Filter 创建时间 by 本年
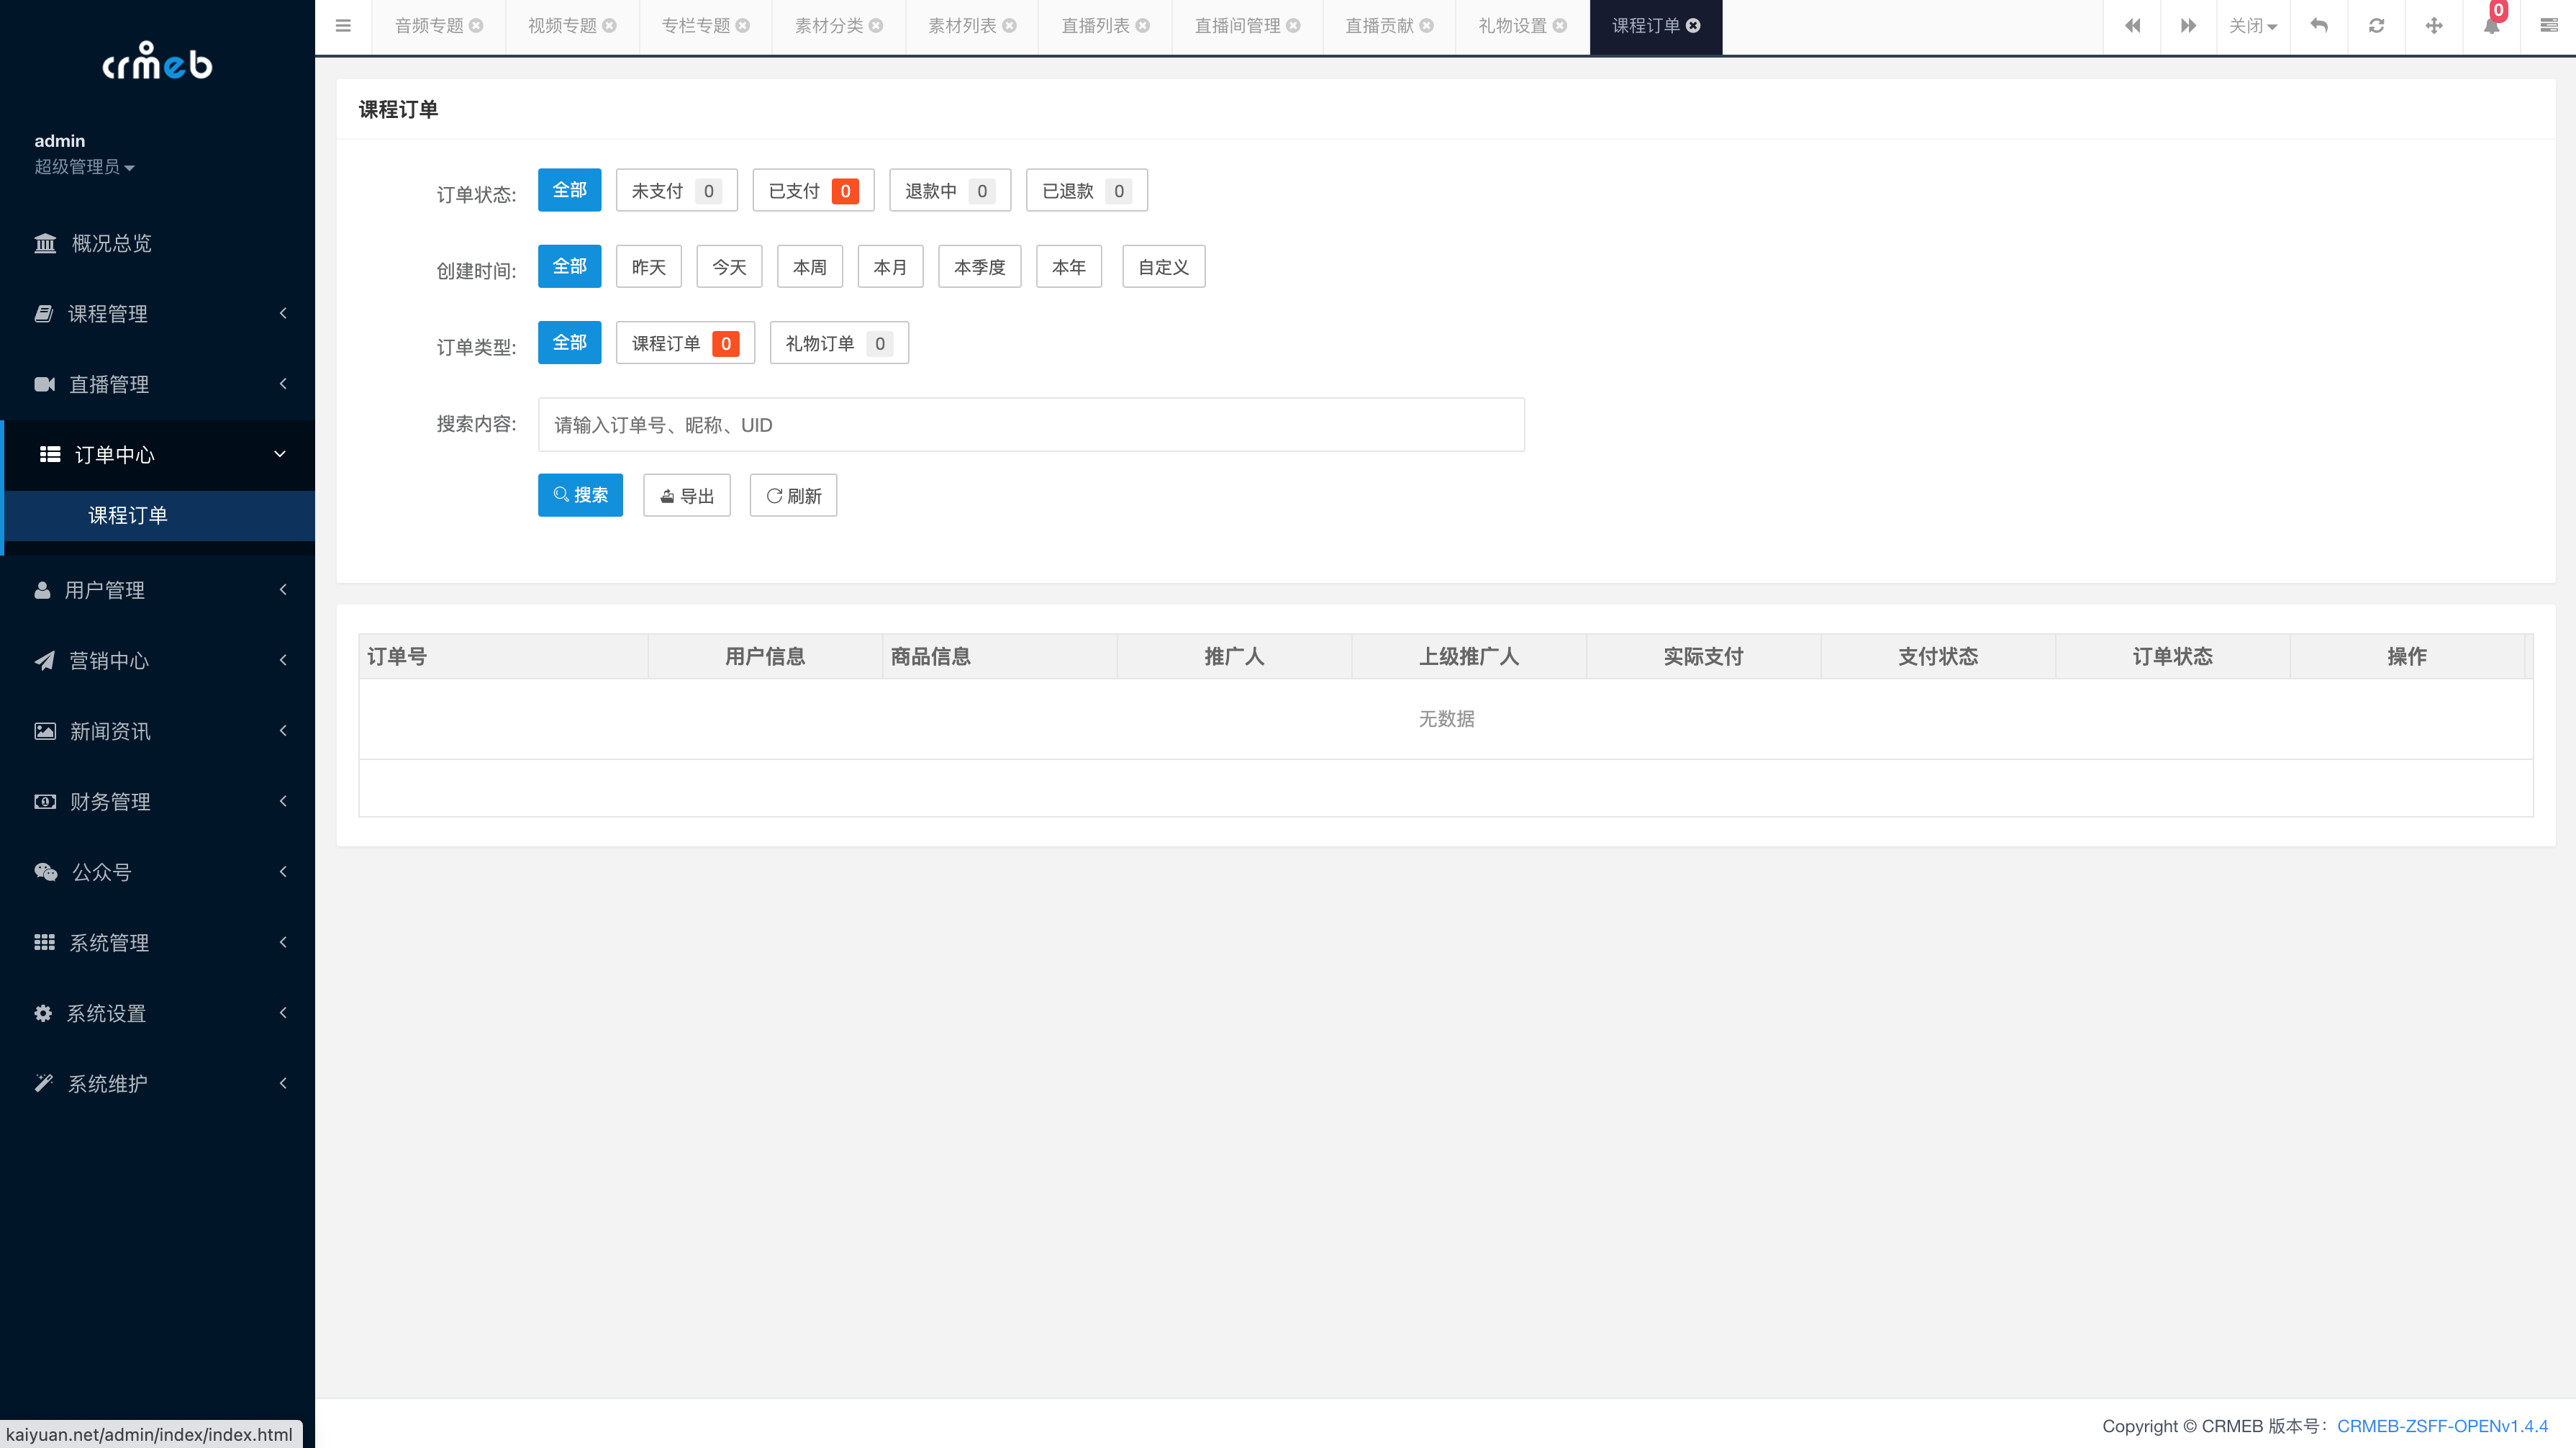Viewport: 2576px width, 1448px height. 1069,266
